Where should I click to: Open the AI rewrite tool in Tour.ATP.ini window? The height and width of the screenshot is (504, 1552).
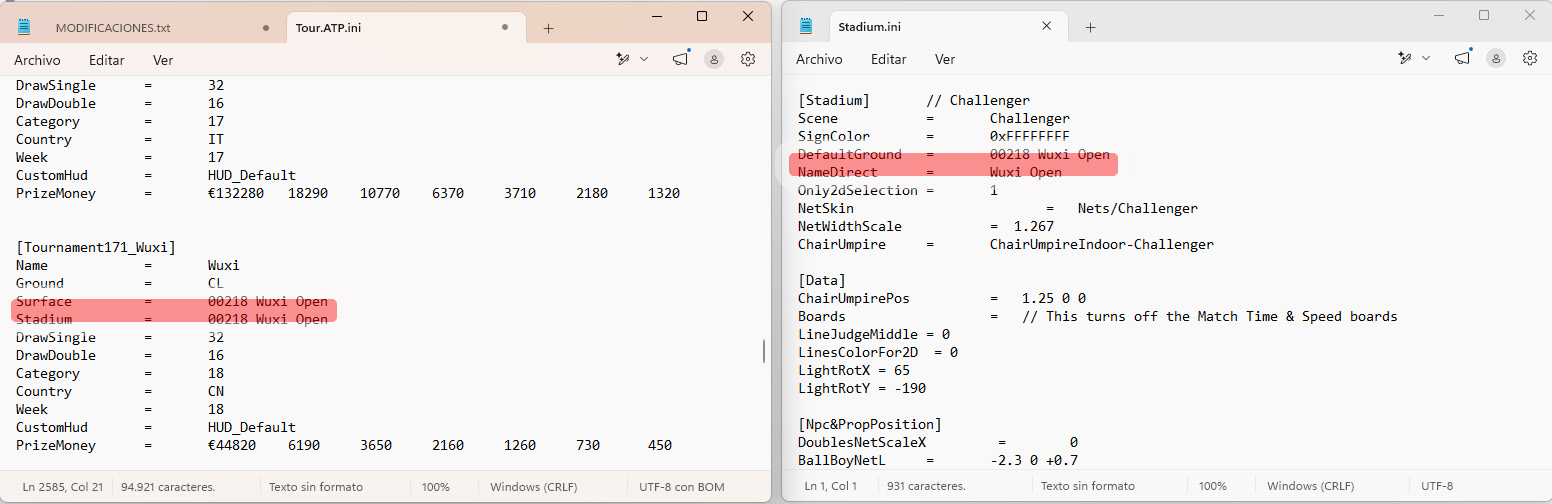click(x=623, y=60)
